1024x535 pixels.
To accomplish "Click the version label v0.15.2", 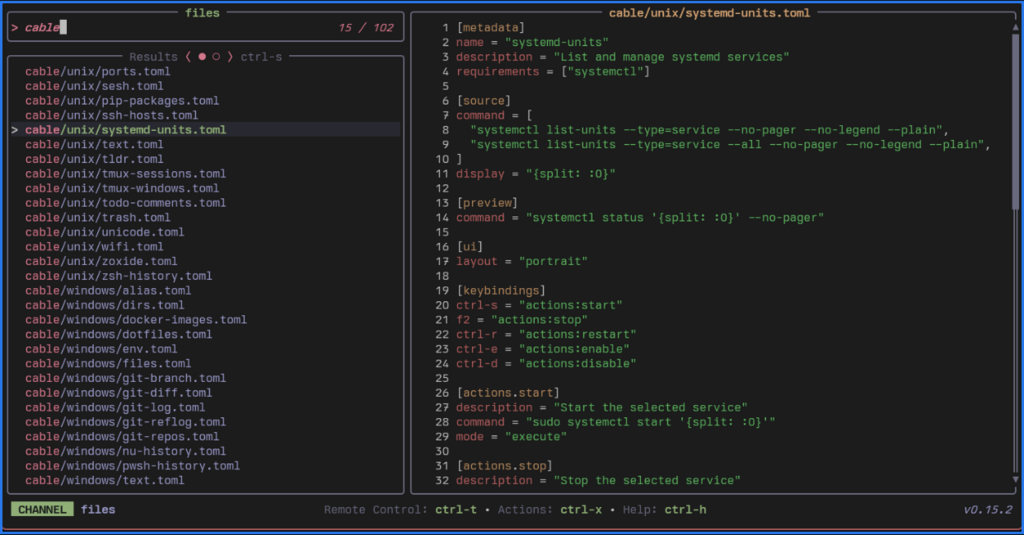I will tap(987, 510).
